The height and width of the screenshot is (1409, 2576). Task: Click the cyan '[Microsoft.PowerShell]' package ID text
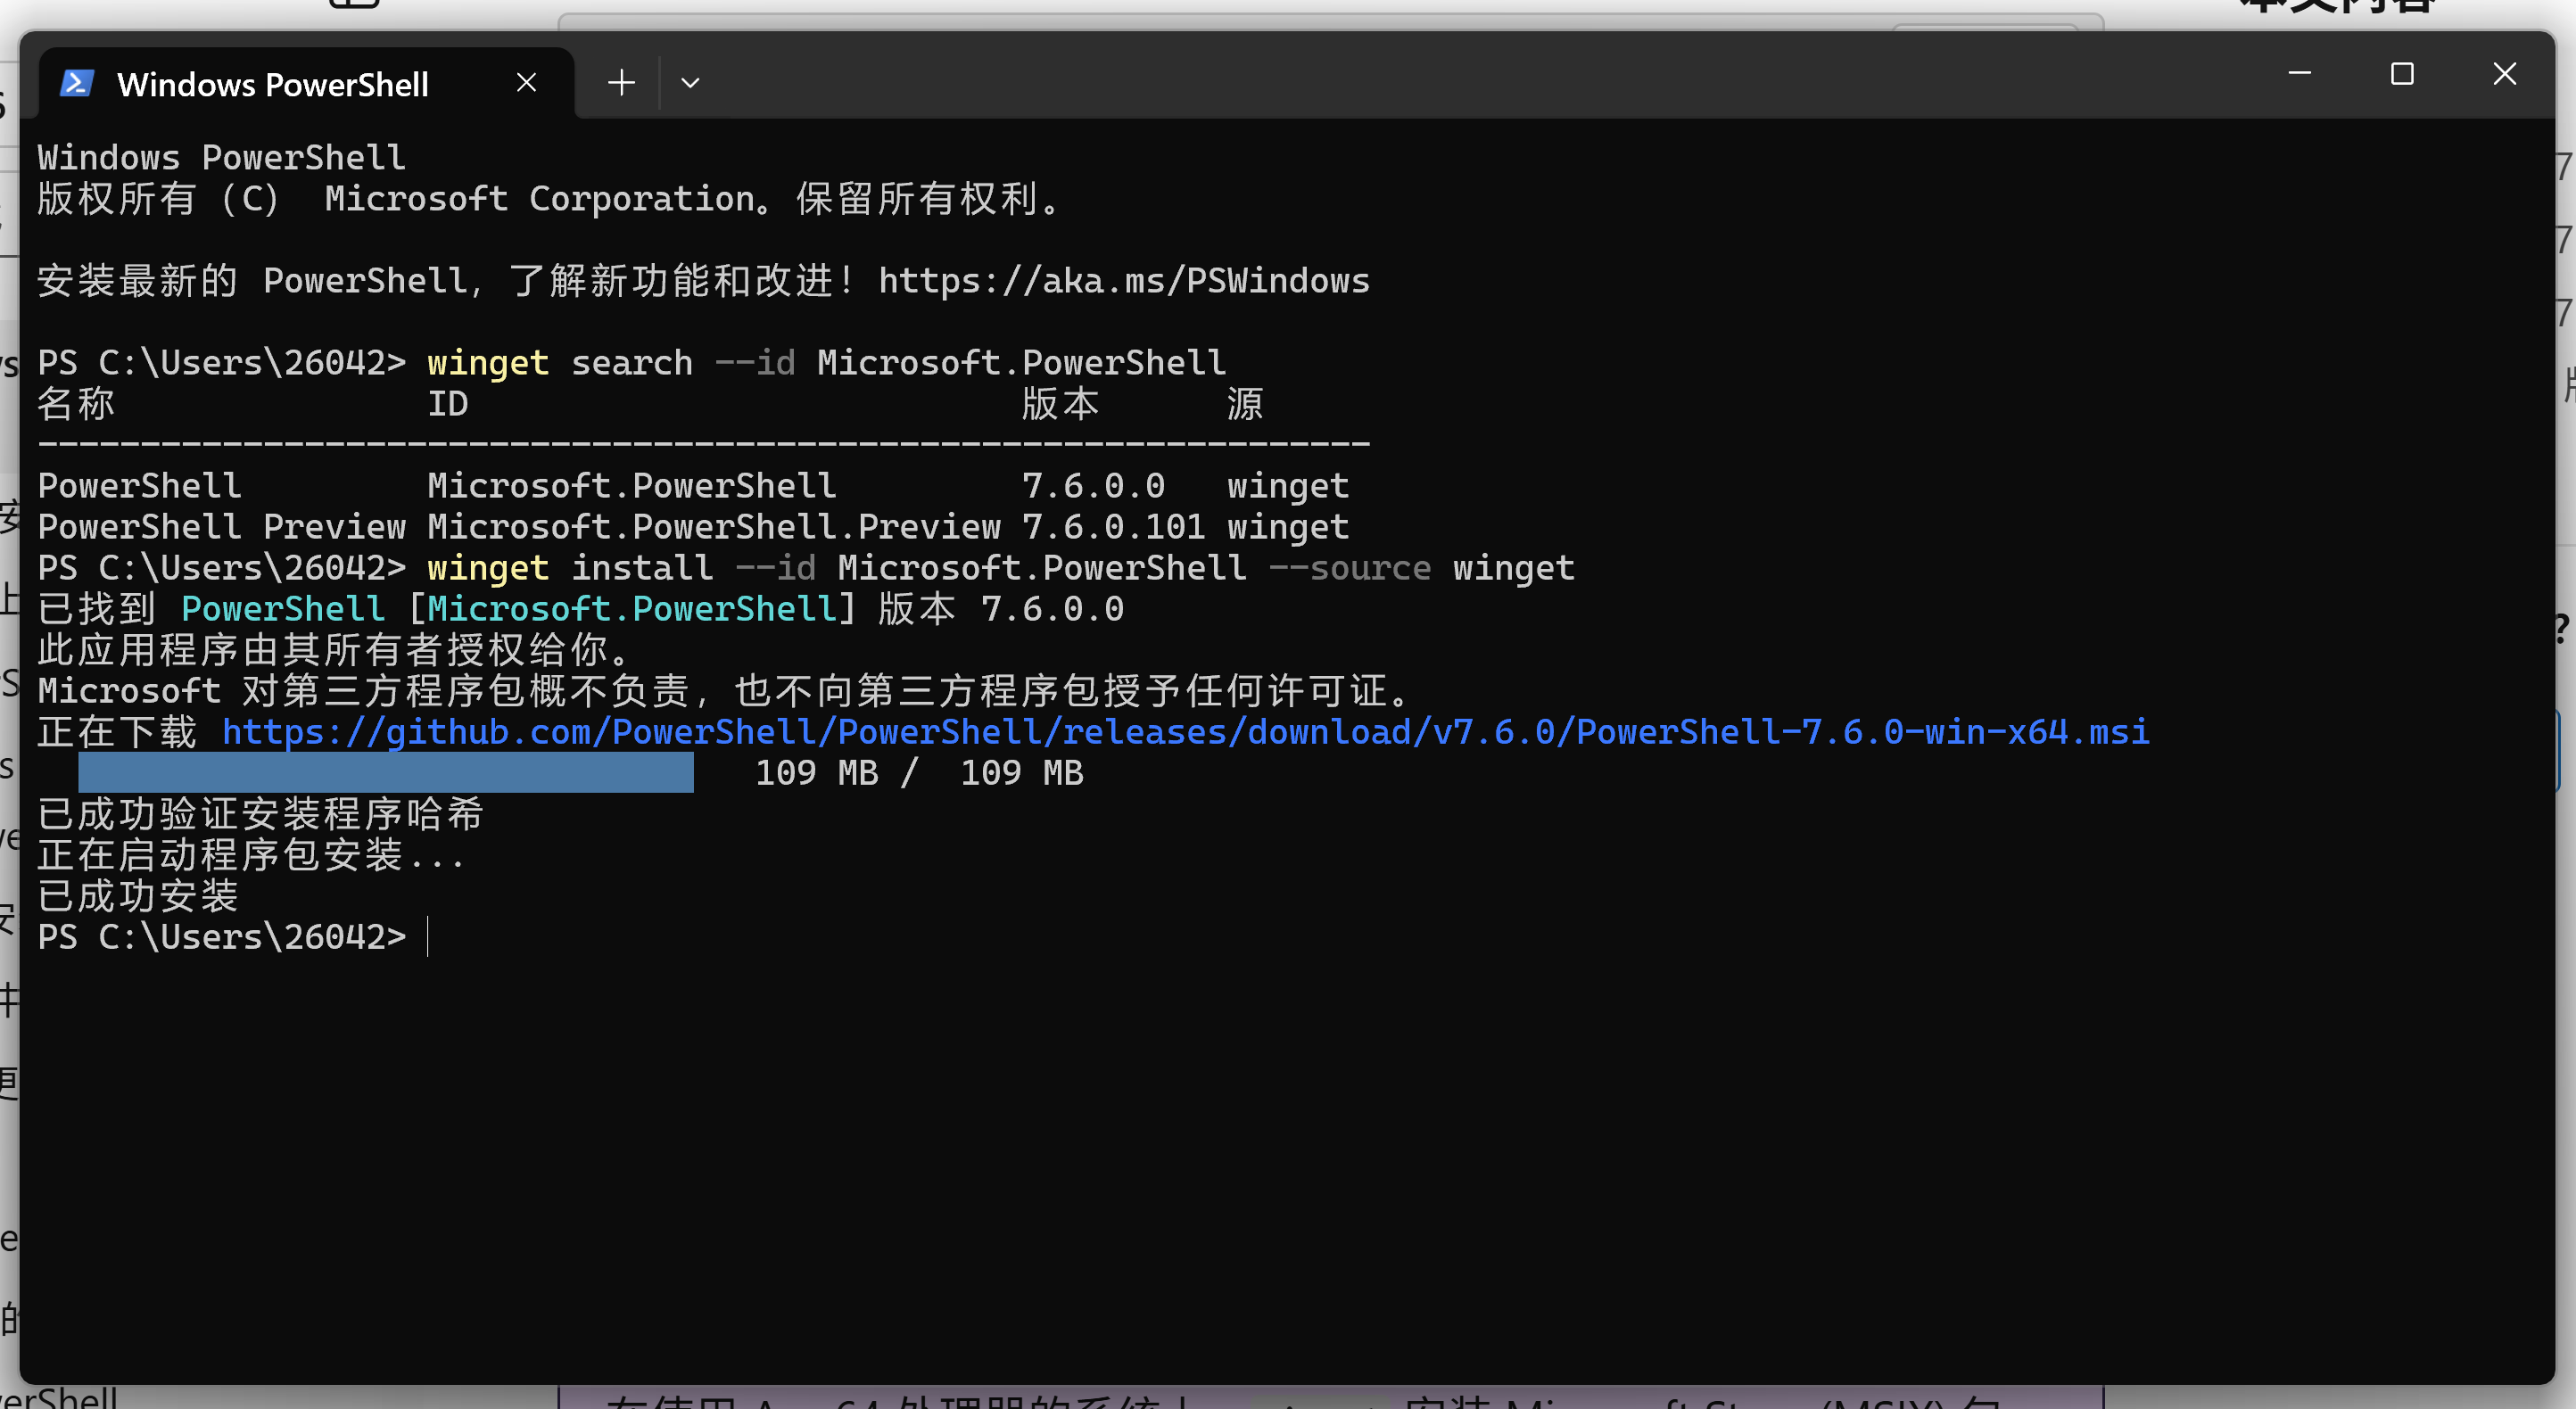tap(632, 609)
